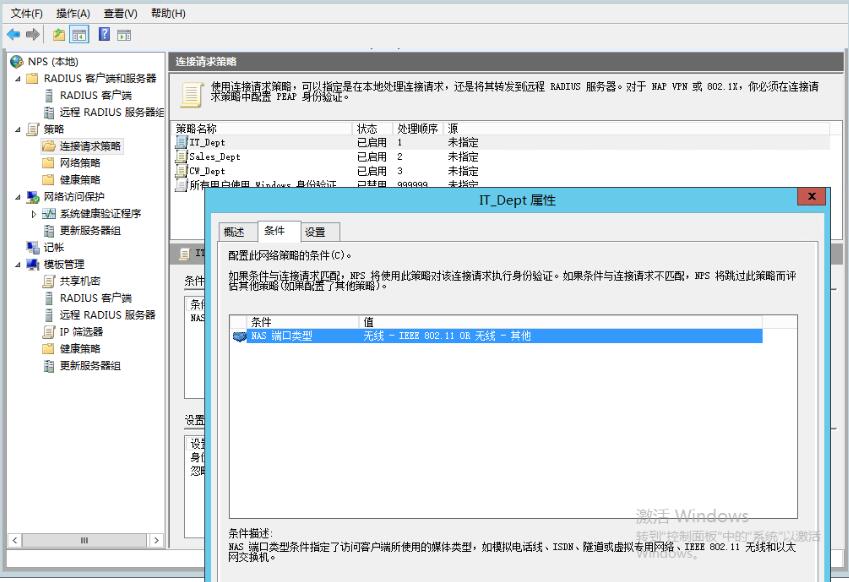Click the IT_Dept policy row icon
849x582 pixels.
pos(181,142)
